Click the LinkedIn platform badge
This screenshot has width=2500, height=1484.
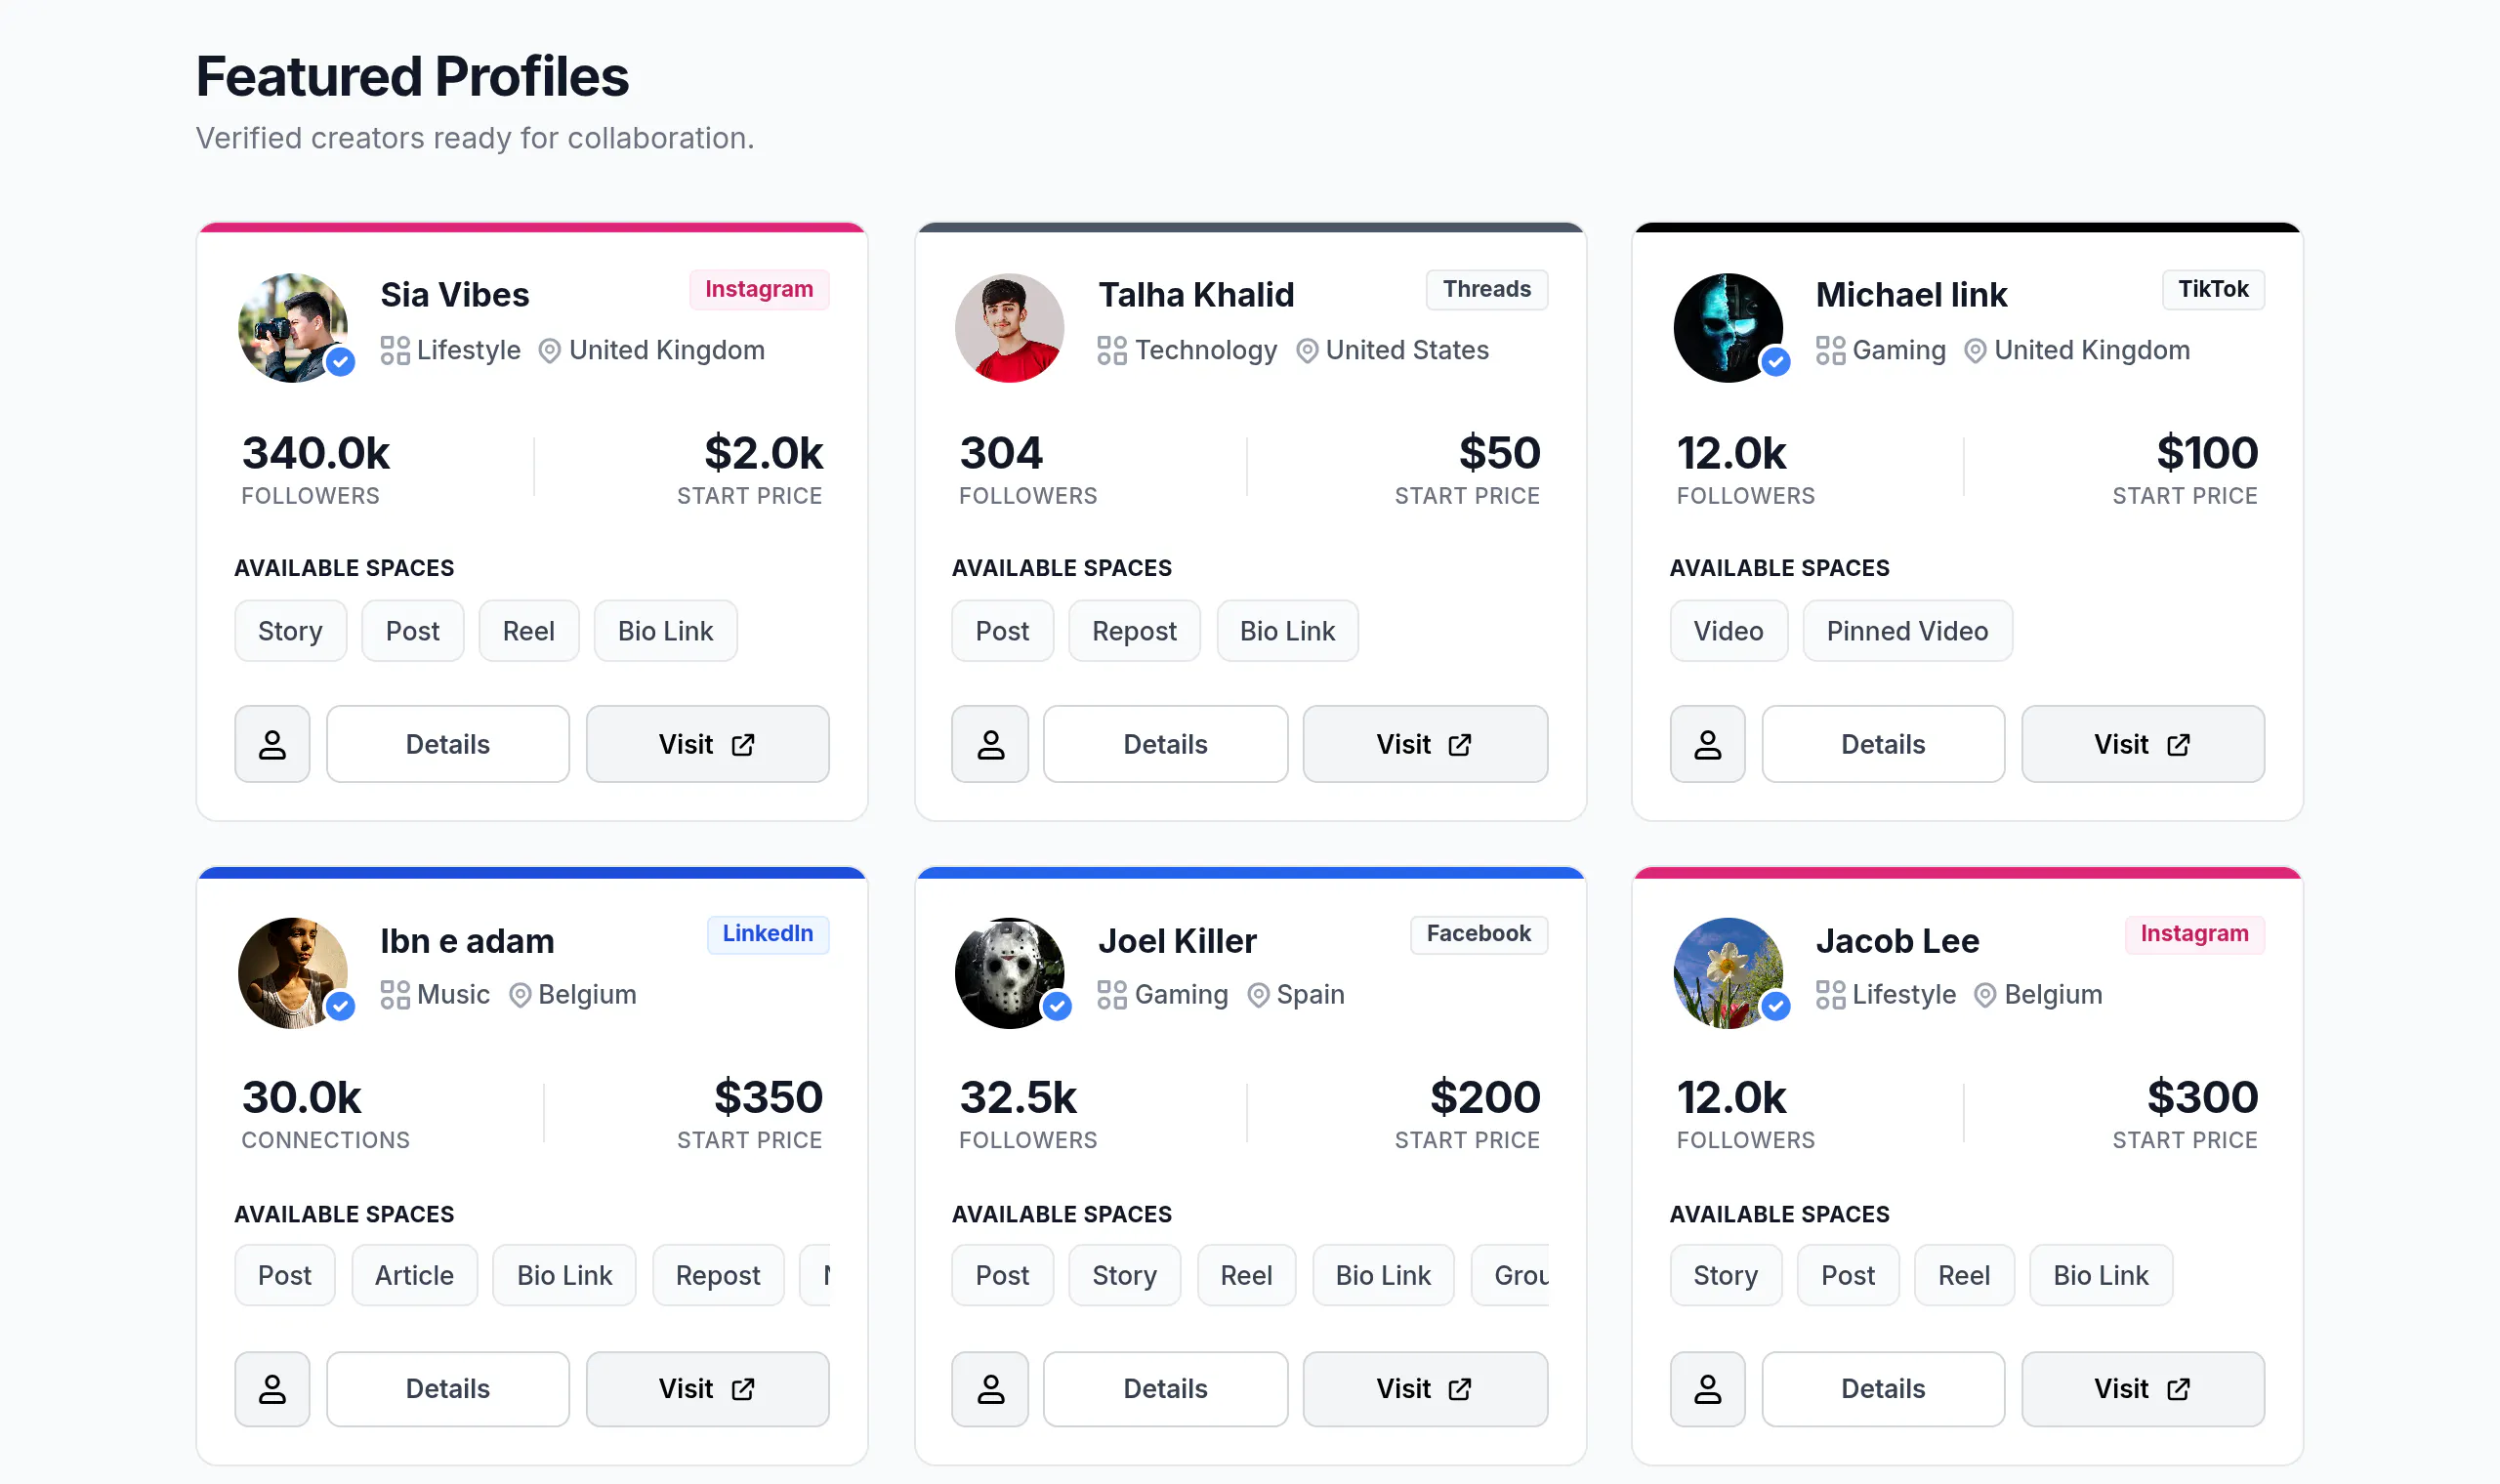pyautogui.click(x=768, y=933)
